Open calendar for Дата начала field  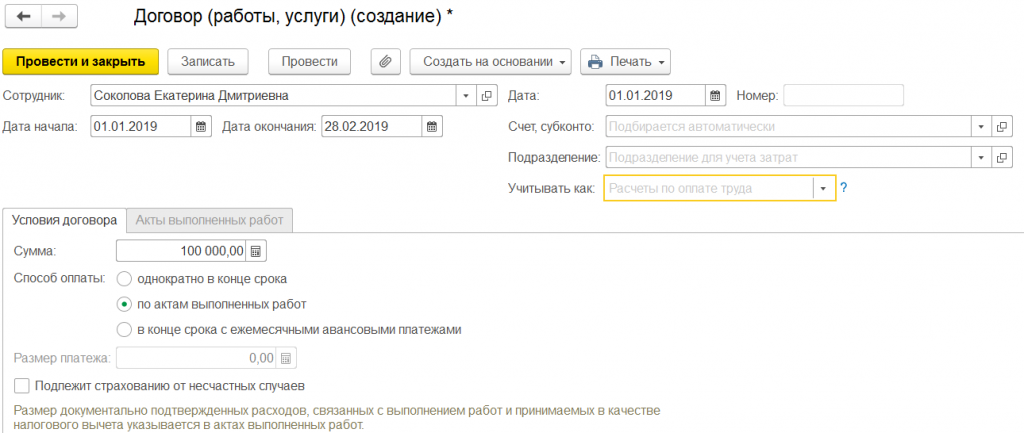[x=200, y=127]
